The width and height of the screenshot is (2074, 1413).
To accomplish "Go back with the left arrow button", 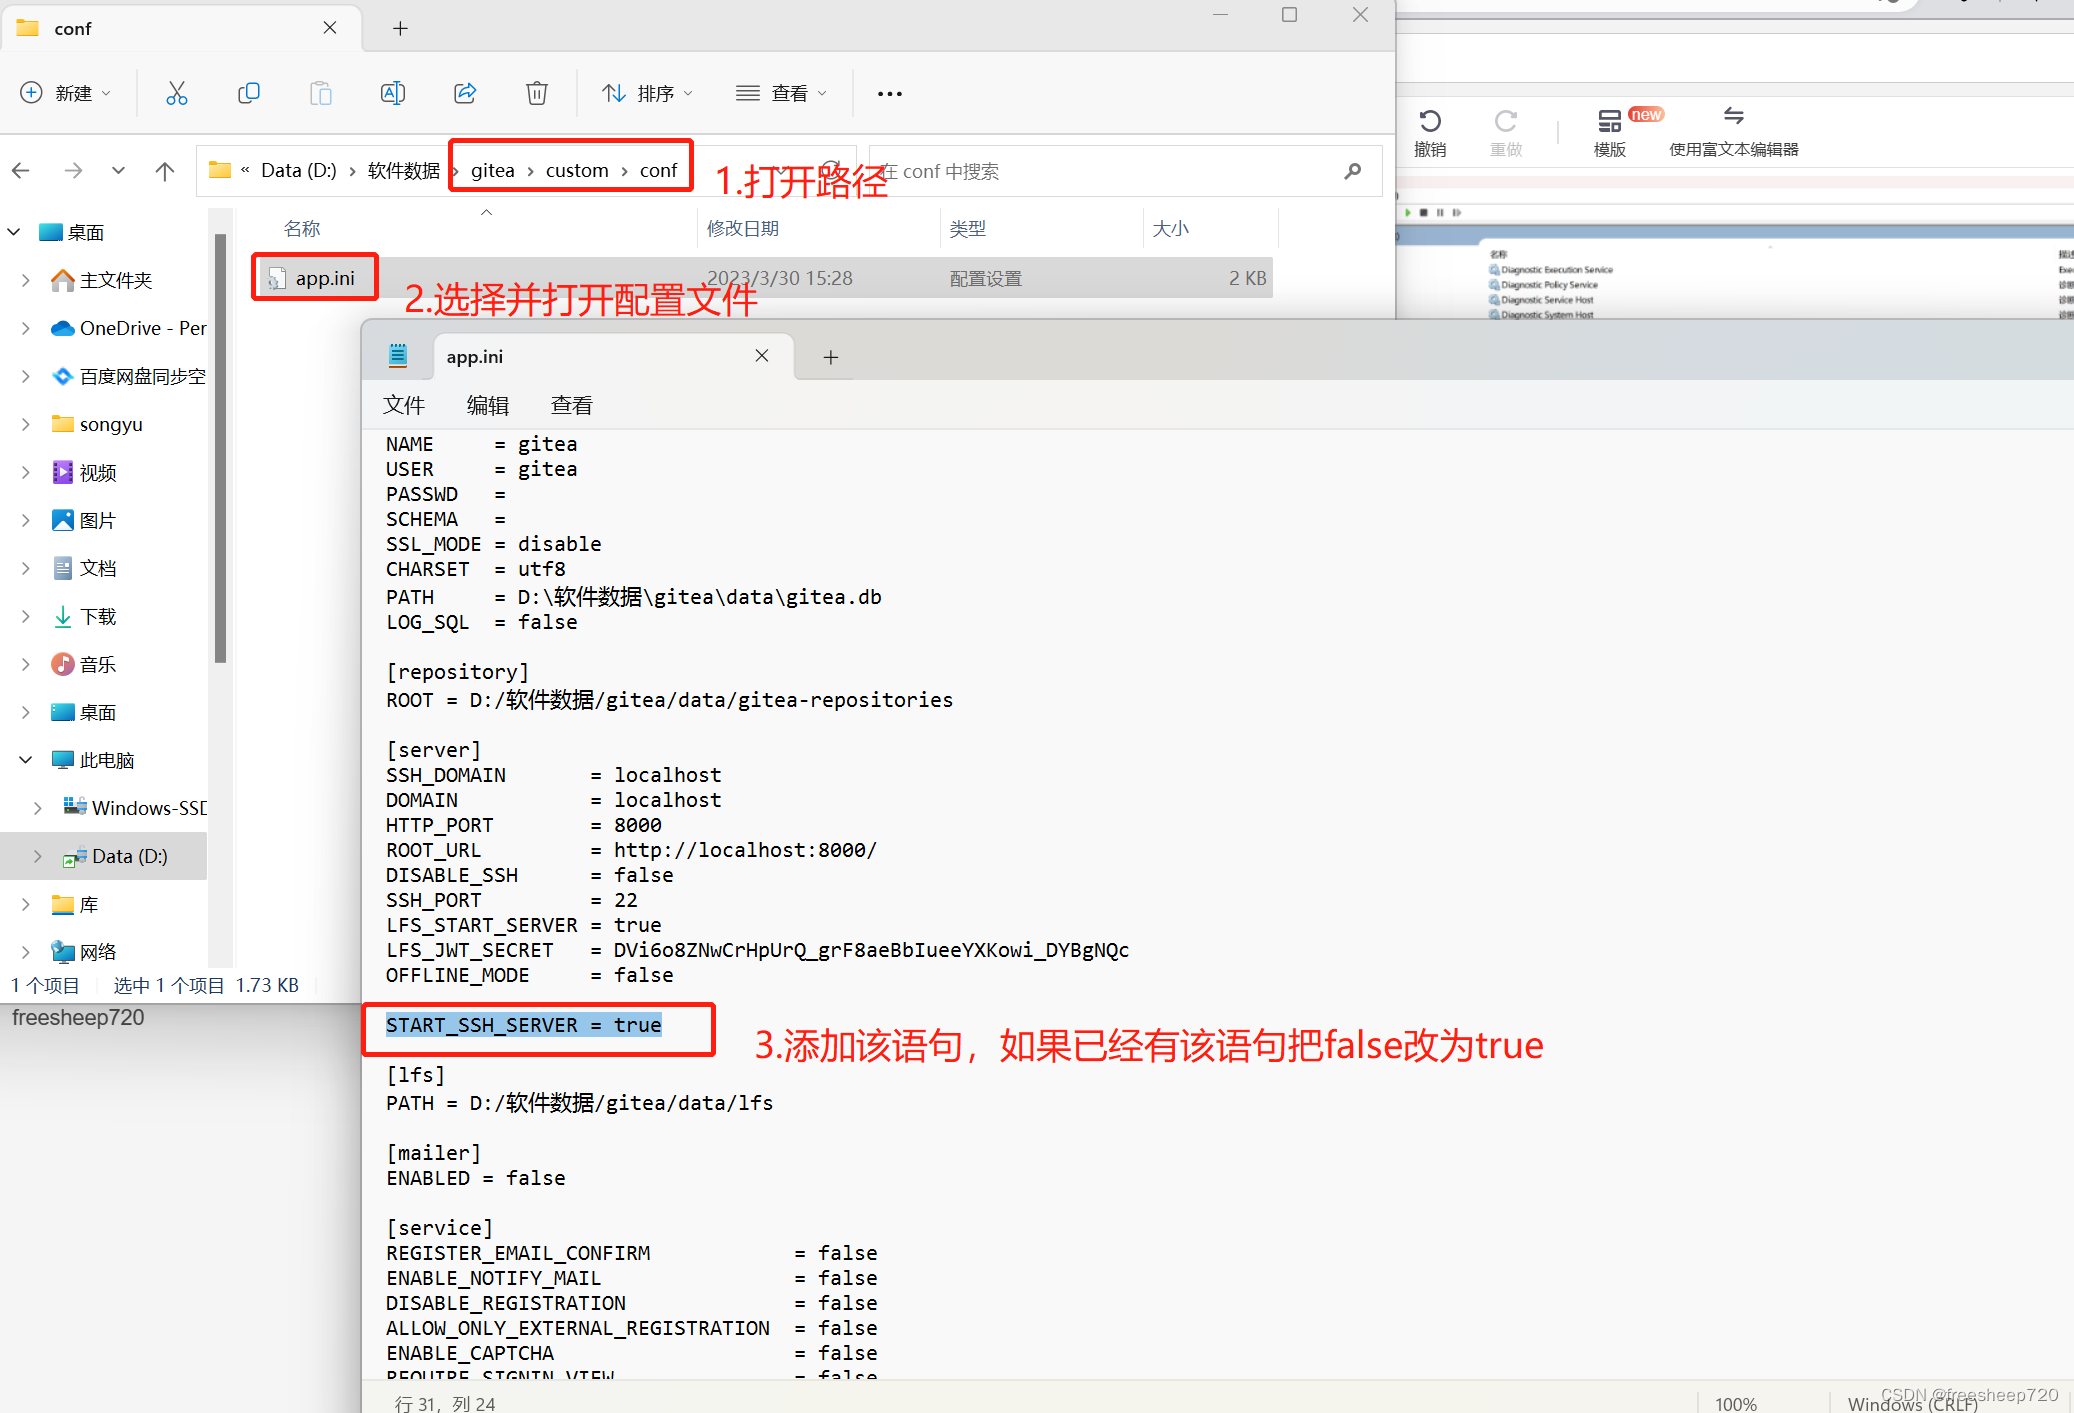I will [x=21, y=171].
